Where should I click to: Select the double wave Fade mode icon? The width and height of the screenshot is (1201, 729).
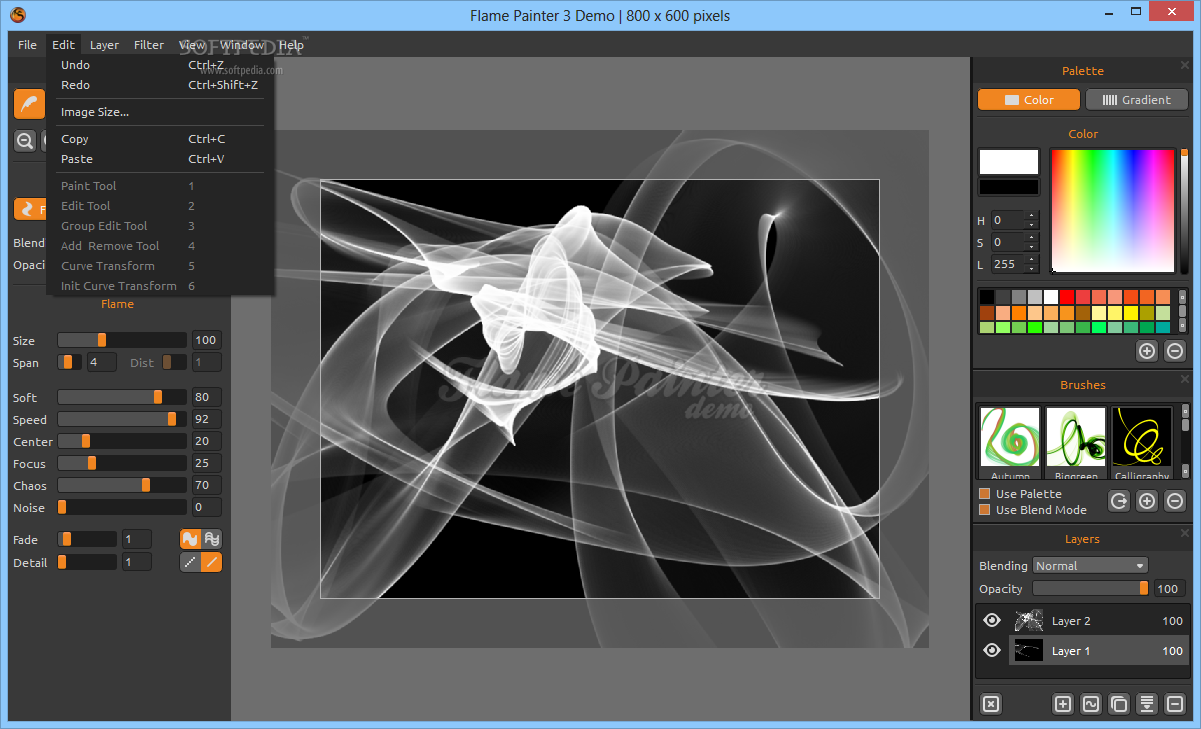[x=212, y=539]
